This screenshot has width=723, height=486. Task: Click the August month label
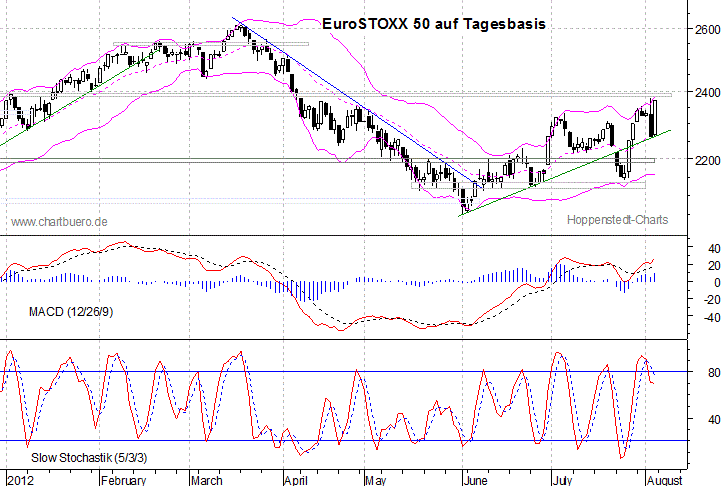664,480
